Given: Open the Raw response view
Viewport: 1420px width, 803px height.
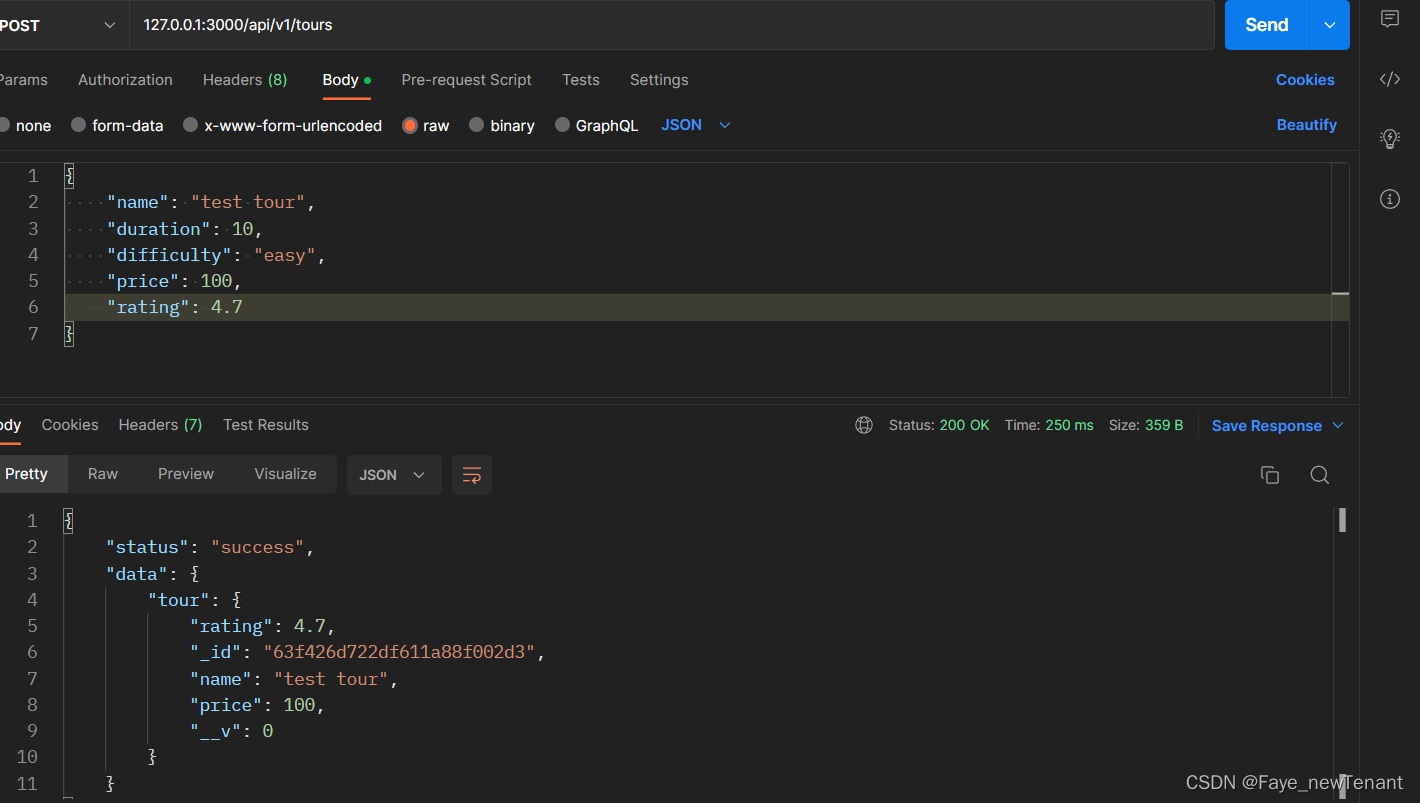Looking at the screenshot, I should [x=102, y=474].
